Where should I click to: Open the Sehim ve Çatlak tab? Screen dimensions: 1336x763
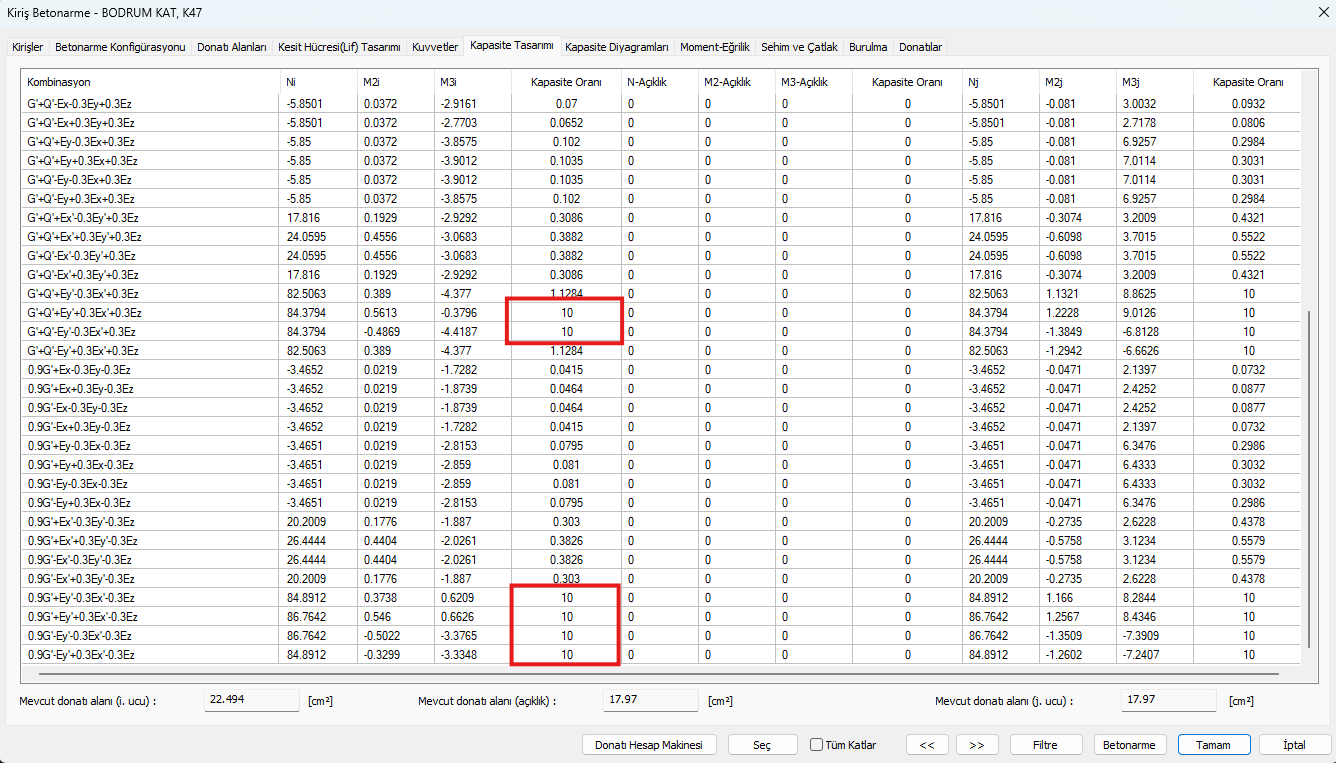coord(799,47)
